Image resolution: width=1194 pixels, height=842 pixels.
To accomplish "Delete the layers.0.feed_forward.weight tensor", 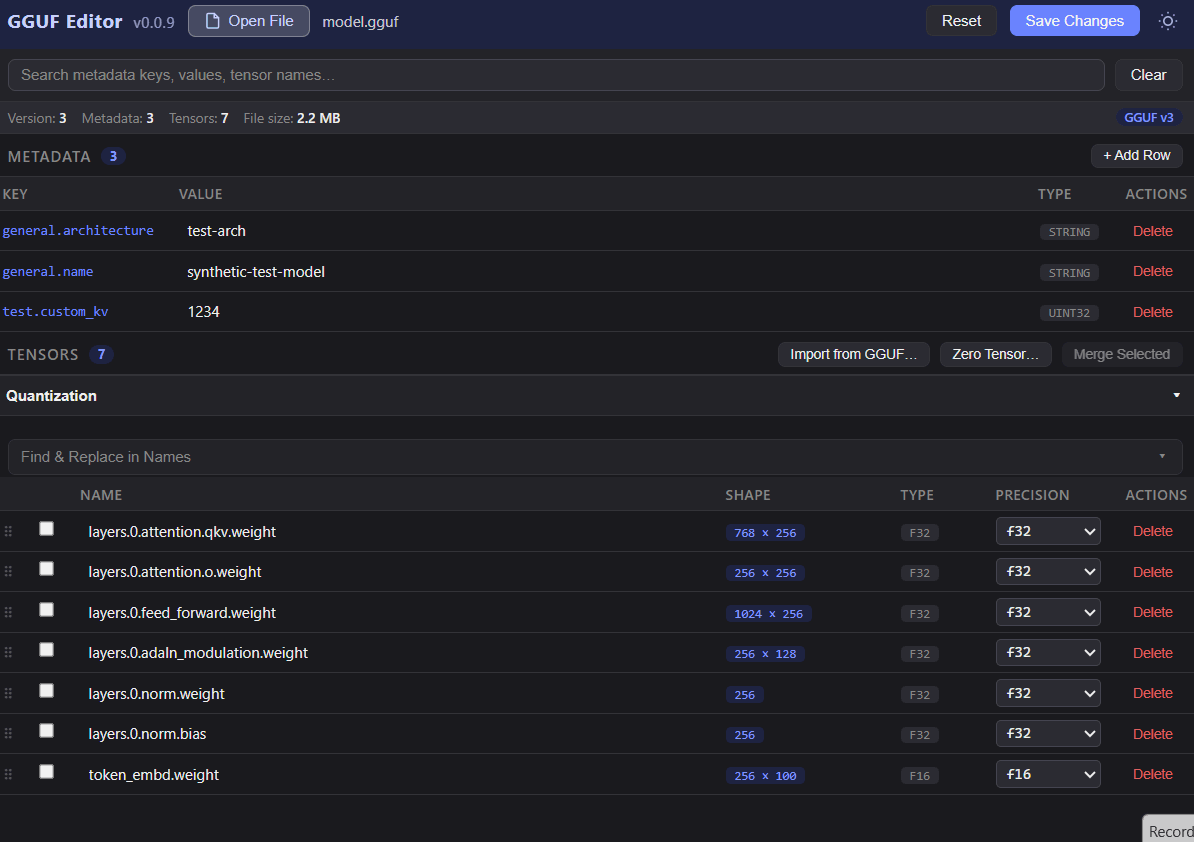I will click(1153, 612).
